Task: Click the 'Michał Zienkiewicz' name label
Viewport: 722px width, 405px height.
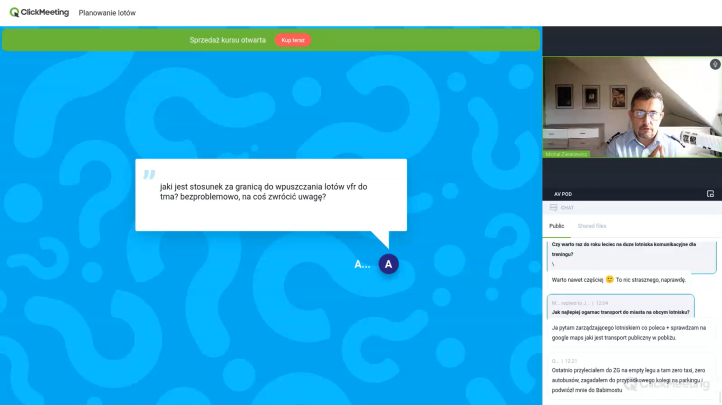Action: click(566, 154)
